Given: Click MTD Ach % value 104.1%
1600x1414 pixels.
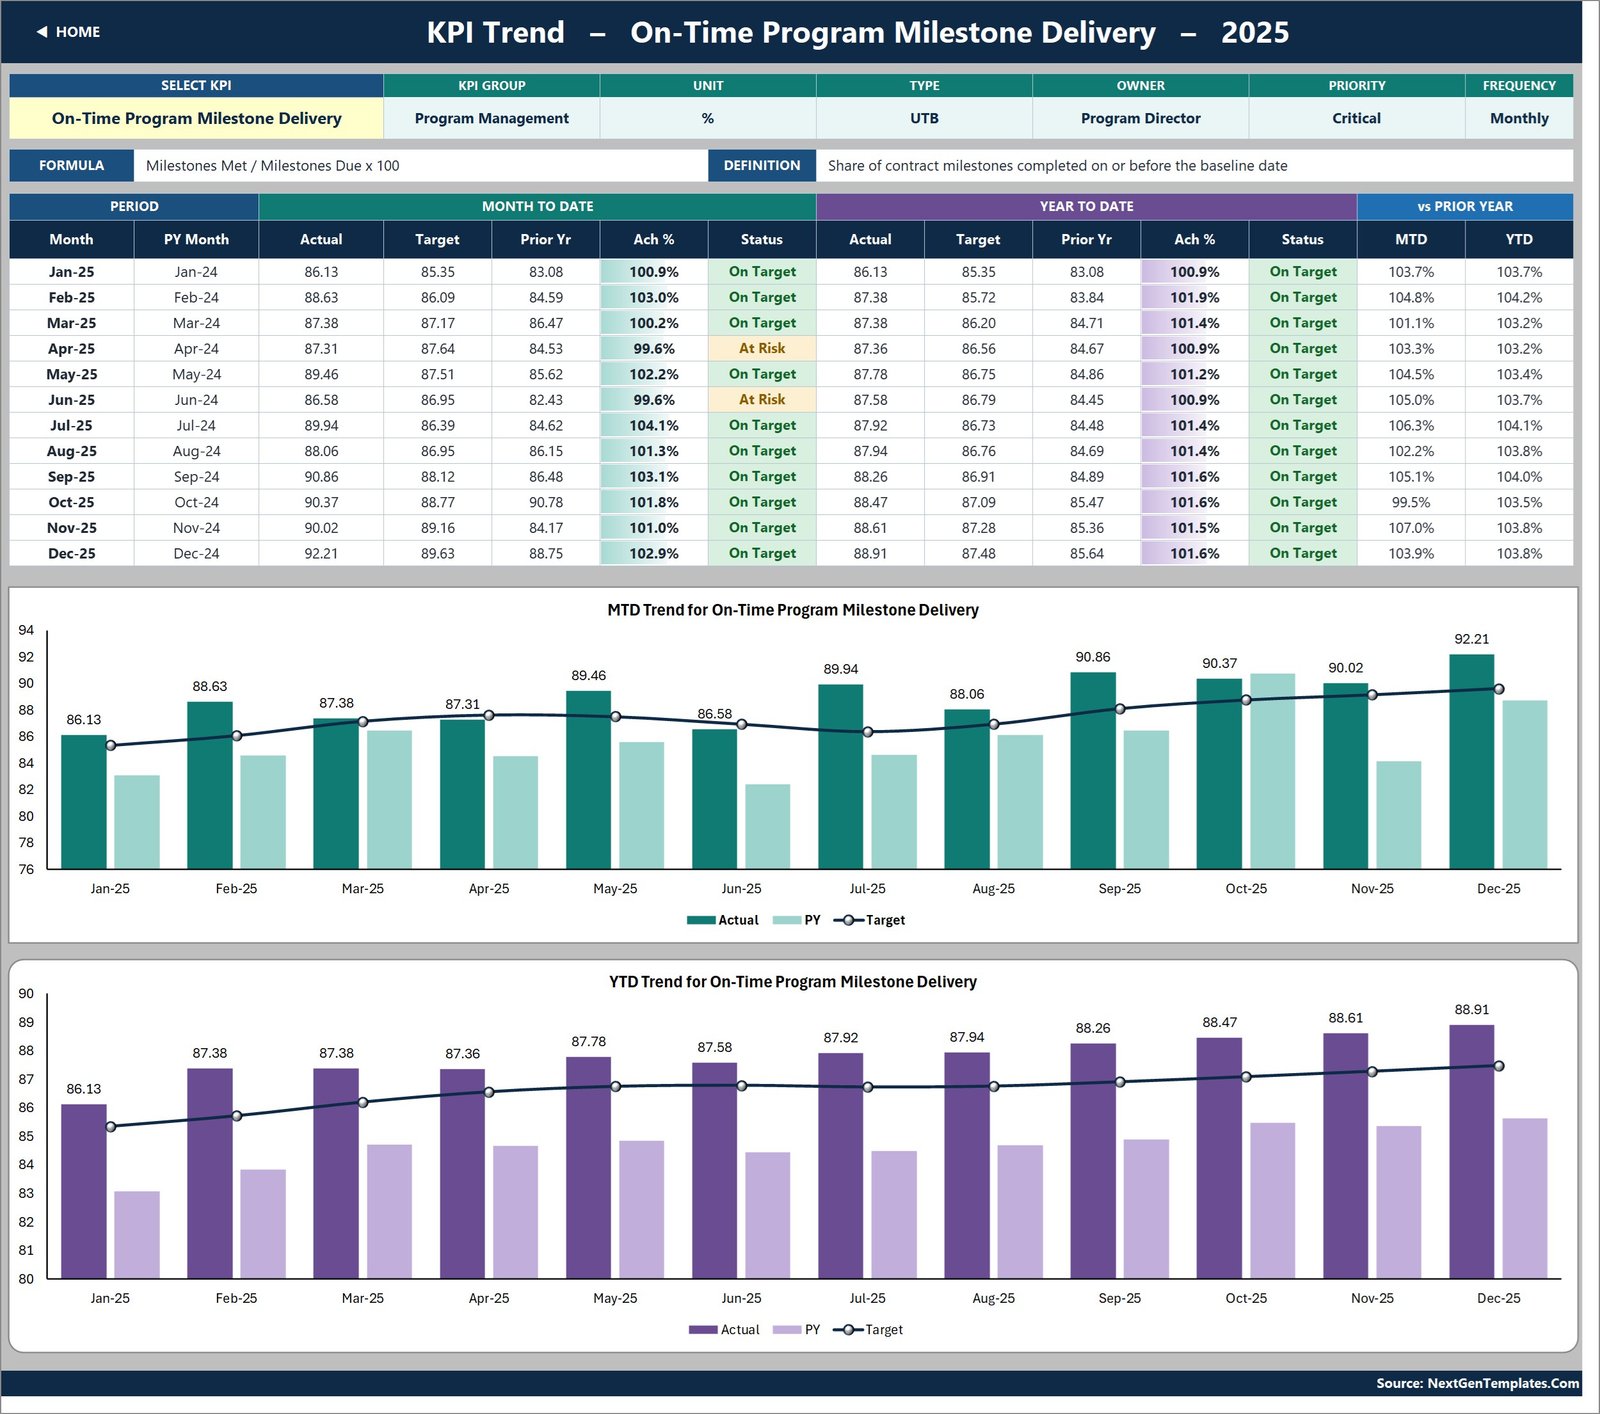Looking at the screenshot, I should (x=654, y=425).
